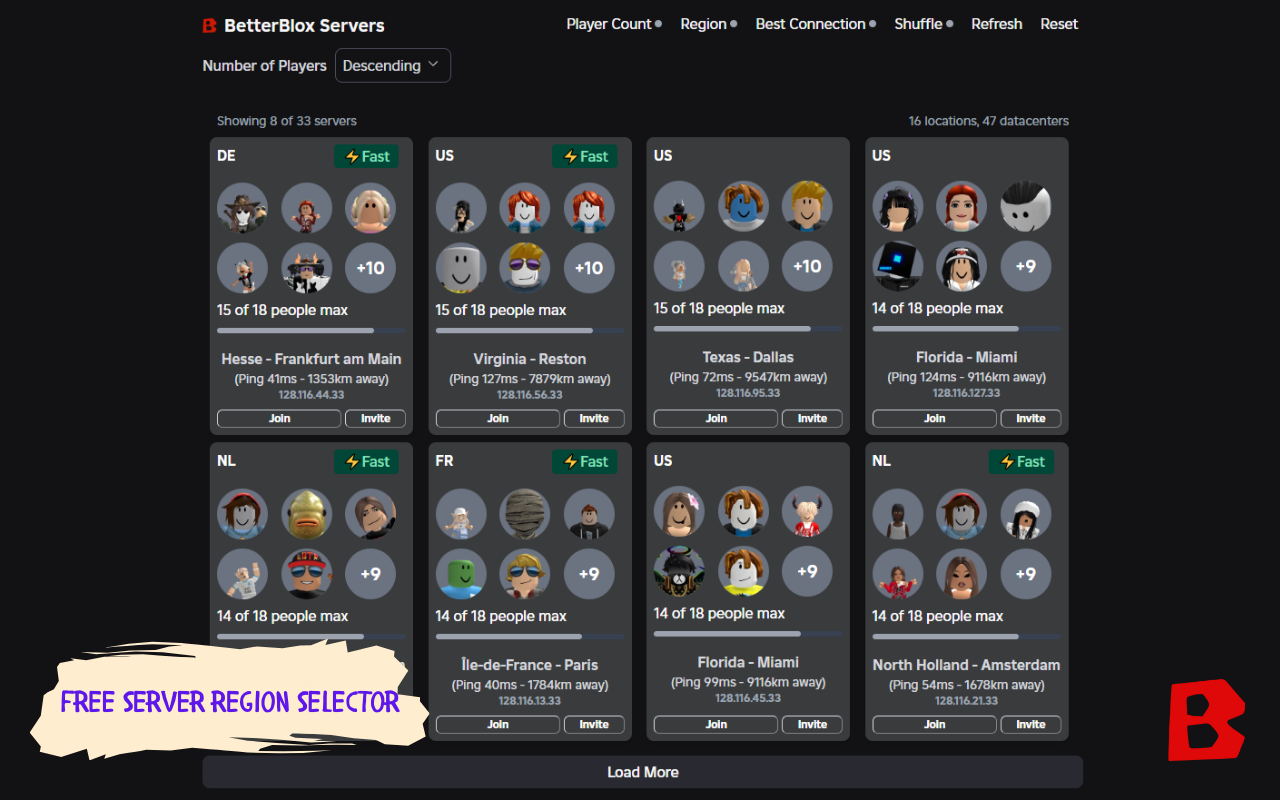
Task: Invite to the Virginia - Reston server
Action: point(594,419)
